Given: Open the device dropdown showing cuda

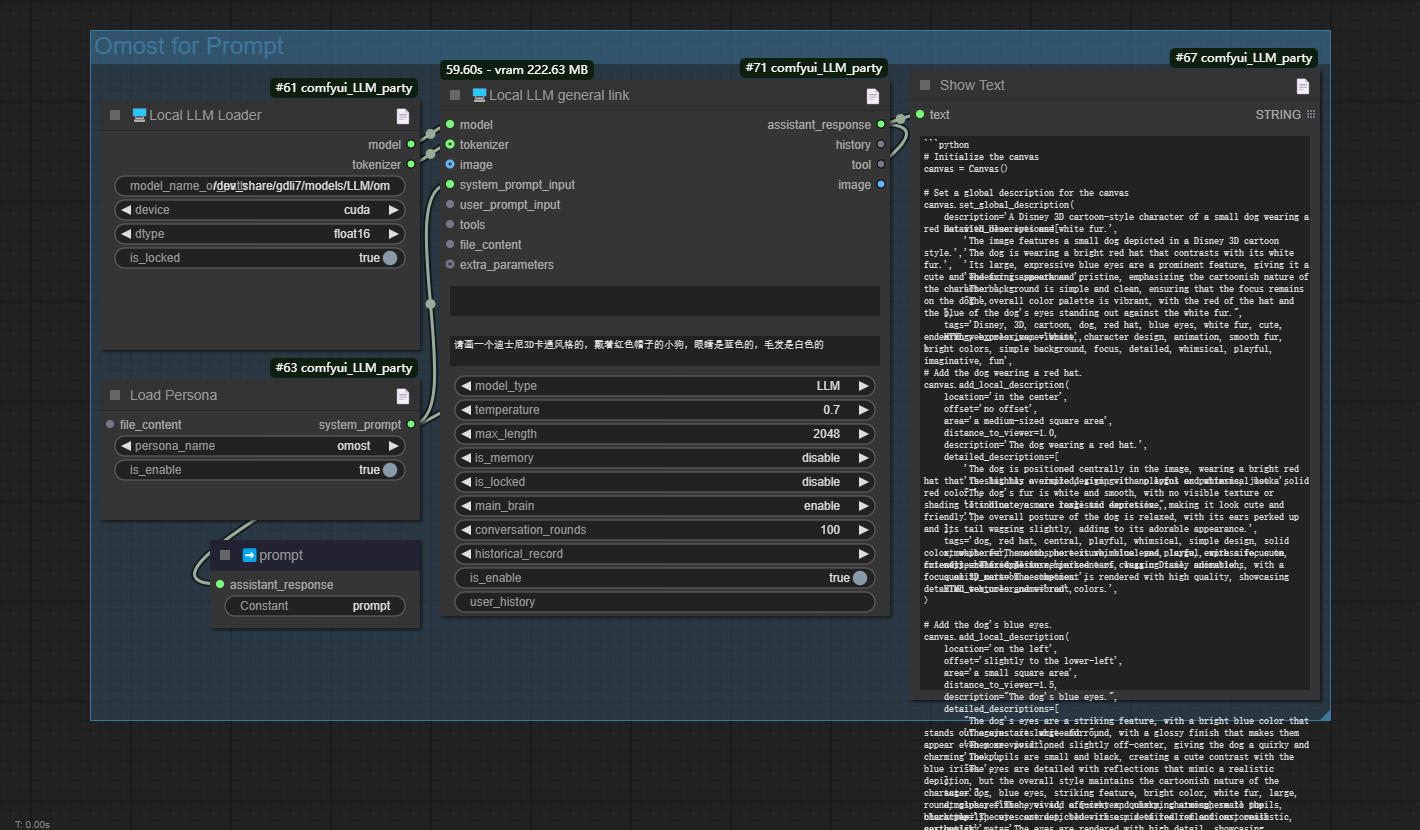Looking at the screenshot, I should pos(259,209).
